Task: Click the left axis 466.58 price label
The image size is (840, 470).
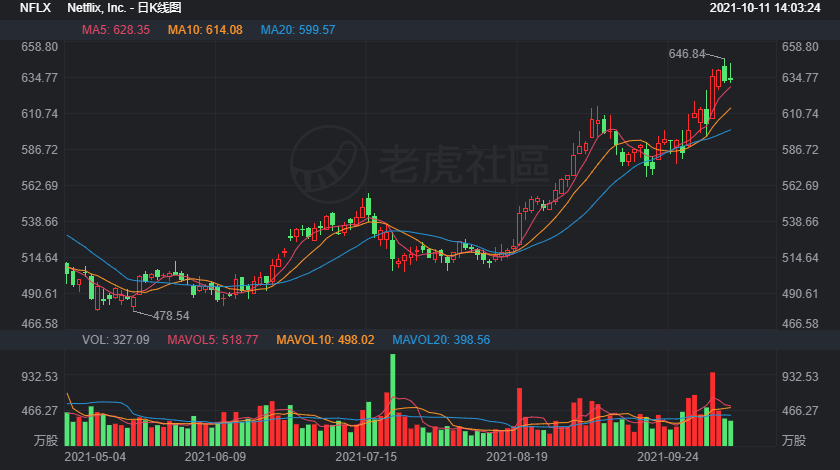Action: click(x=40, y=324)
